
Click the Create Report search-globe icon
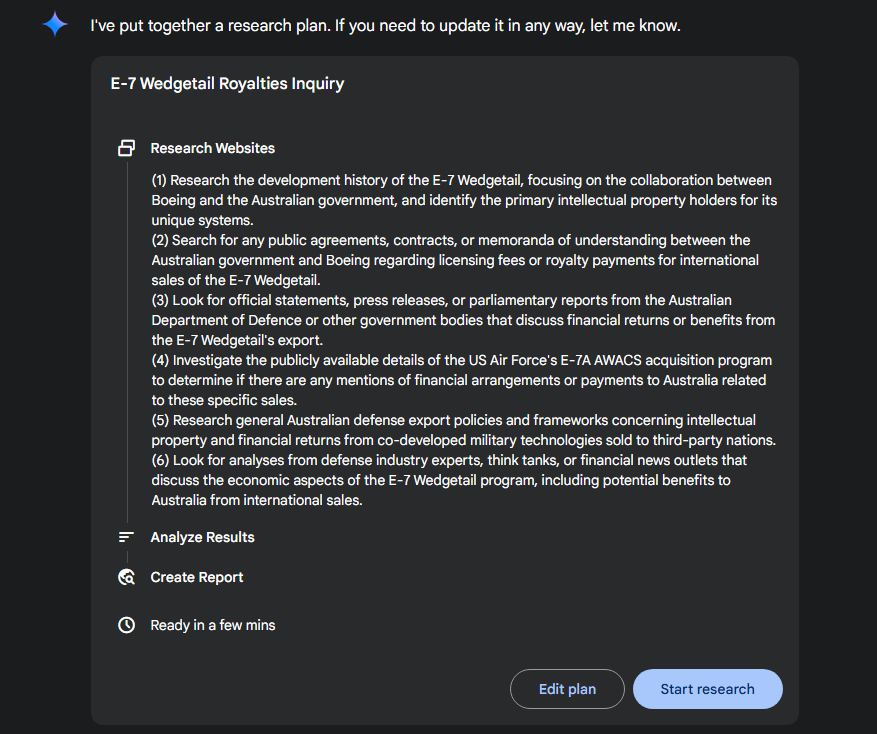coord(126,577)
